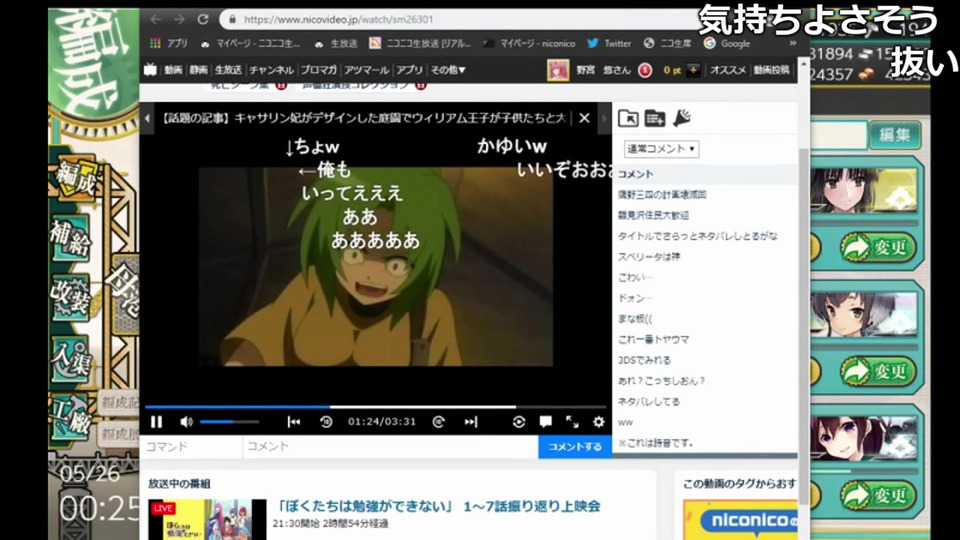Select comment row 3DSでみれる

click(x=705, y=361)
